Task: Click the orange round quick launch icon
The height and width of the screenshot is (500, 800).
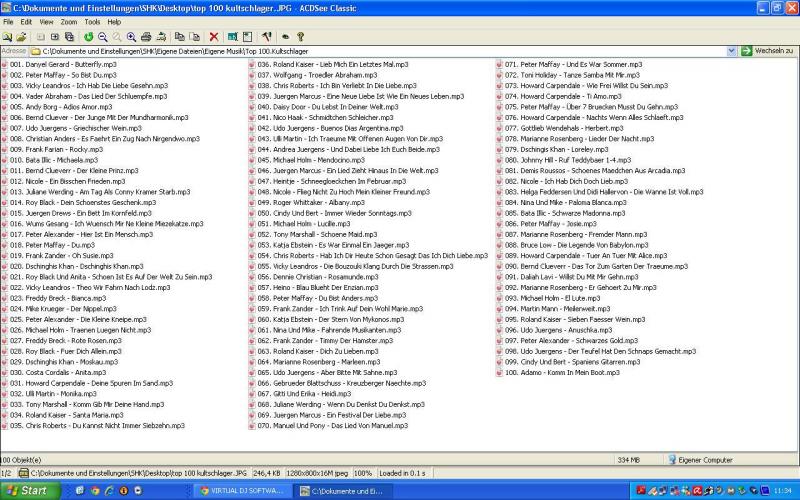Action: pos(123,491)
